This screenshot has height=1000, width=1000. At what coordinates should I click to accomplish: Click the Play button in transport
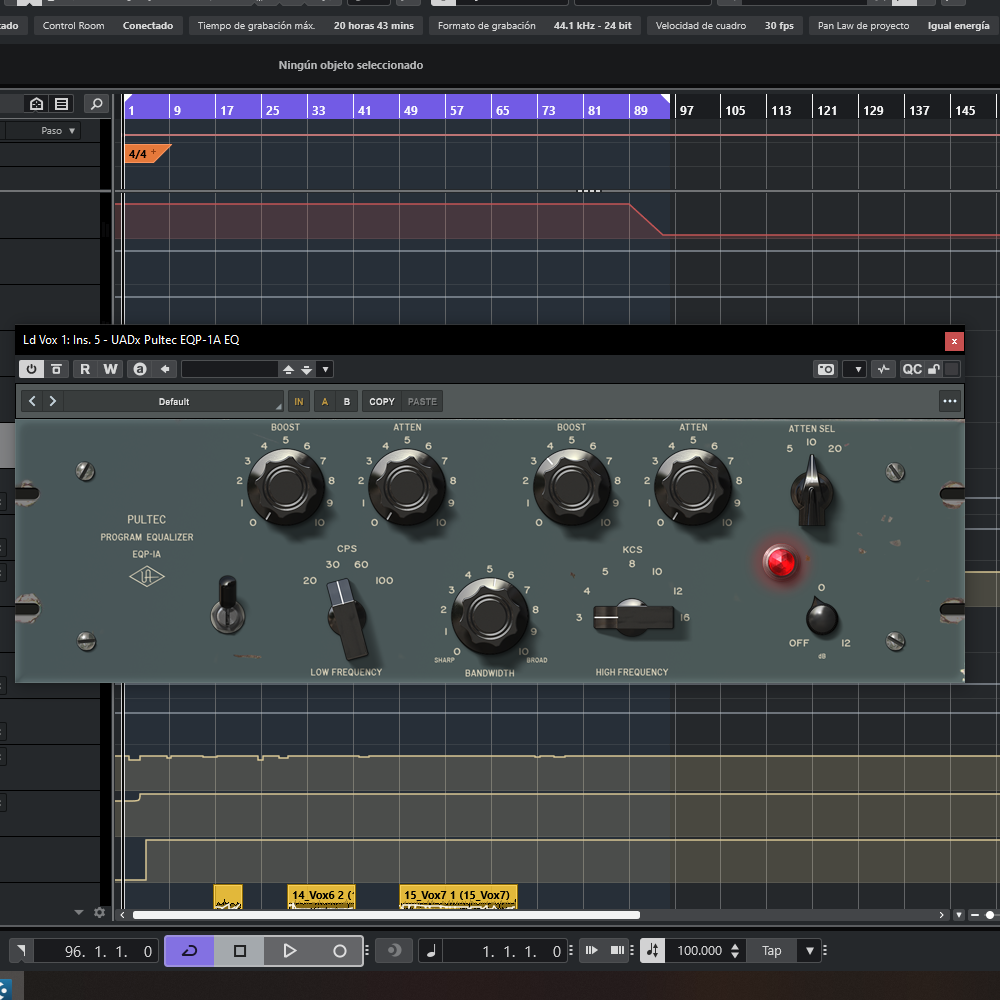click(290, 951)
